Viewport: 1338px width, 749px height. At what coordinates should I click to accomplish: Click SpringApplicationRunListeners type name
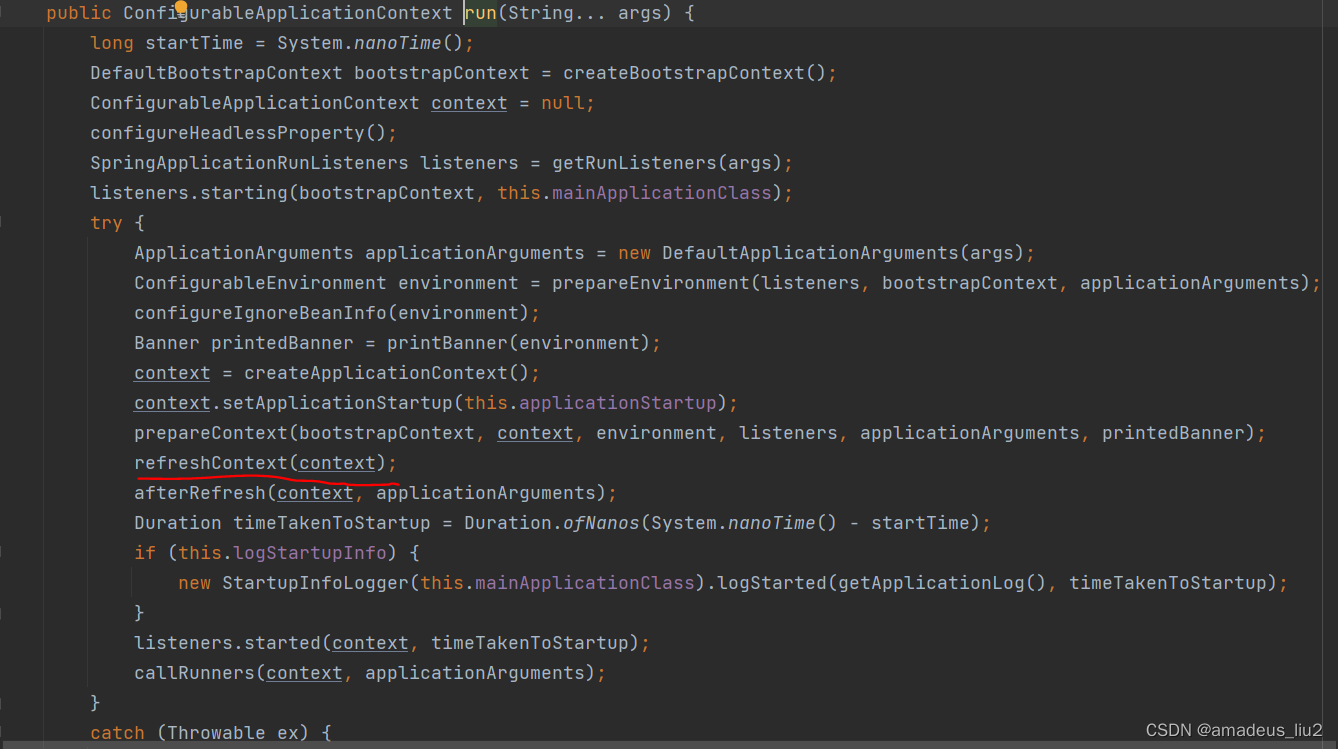249,163
